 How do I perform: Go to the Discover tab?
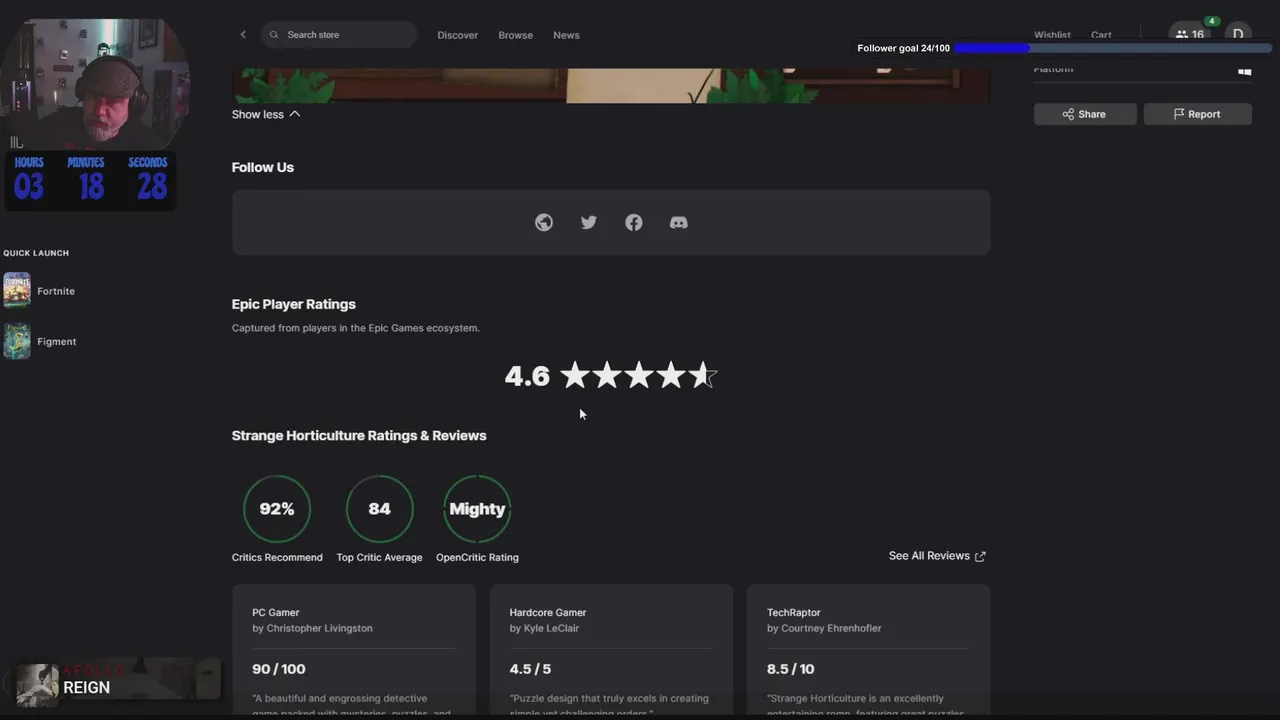click(458, 35)
